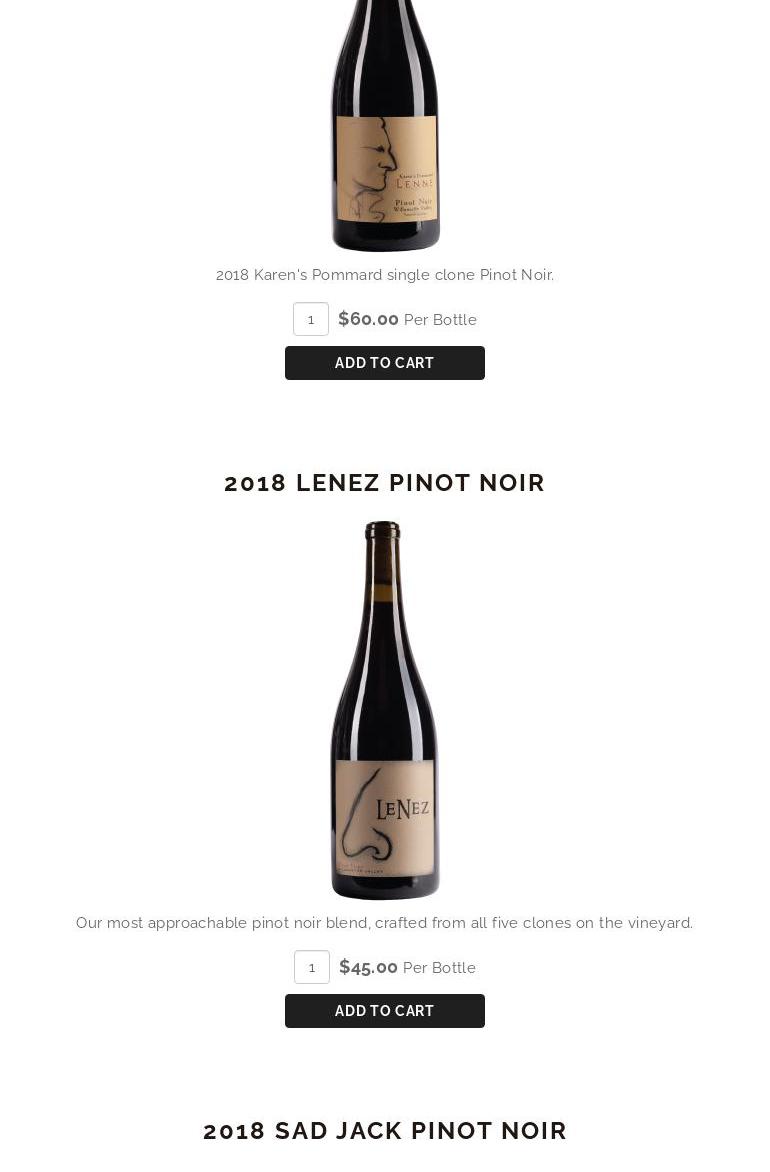Click the LENNE wordmark on top bottle label
The width and height of the screenshot is (770, 1172).
[414, 184]
